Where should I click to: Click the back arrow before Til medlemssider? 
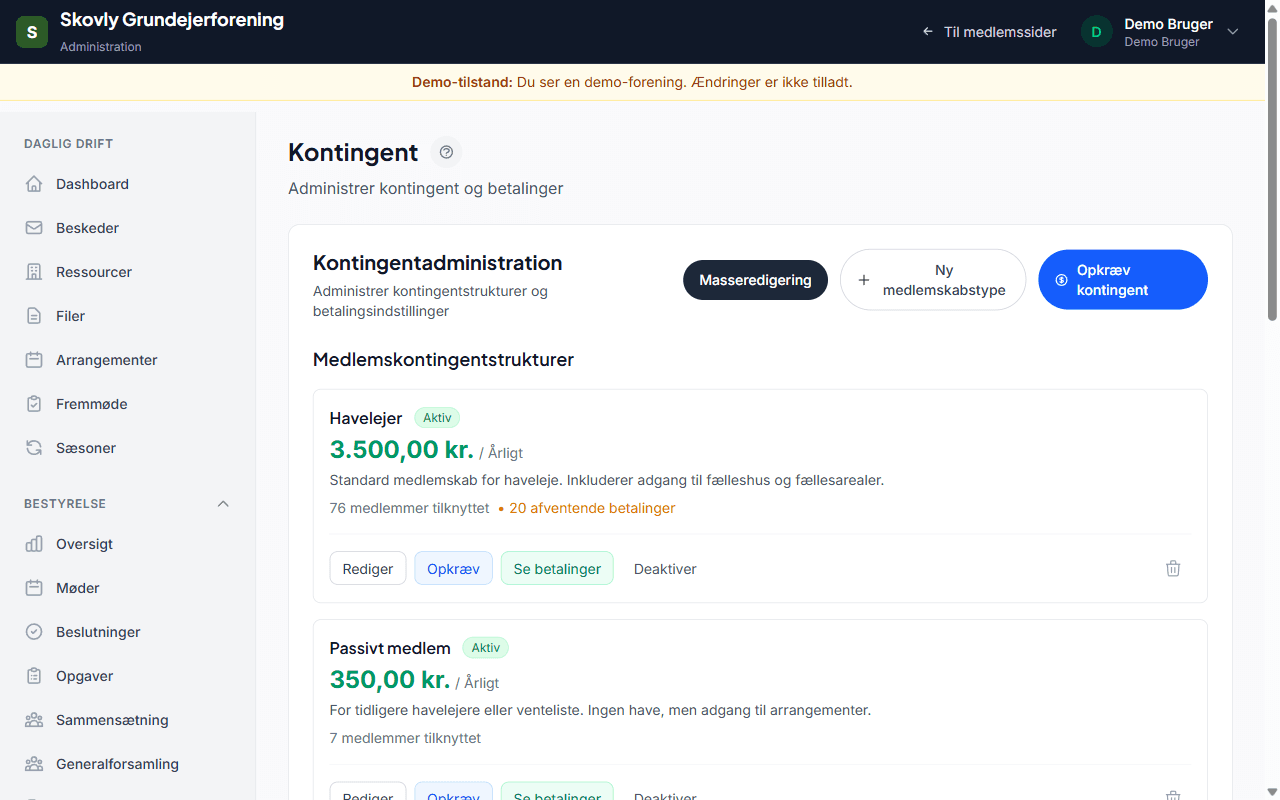point(928,32)
